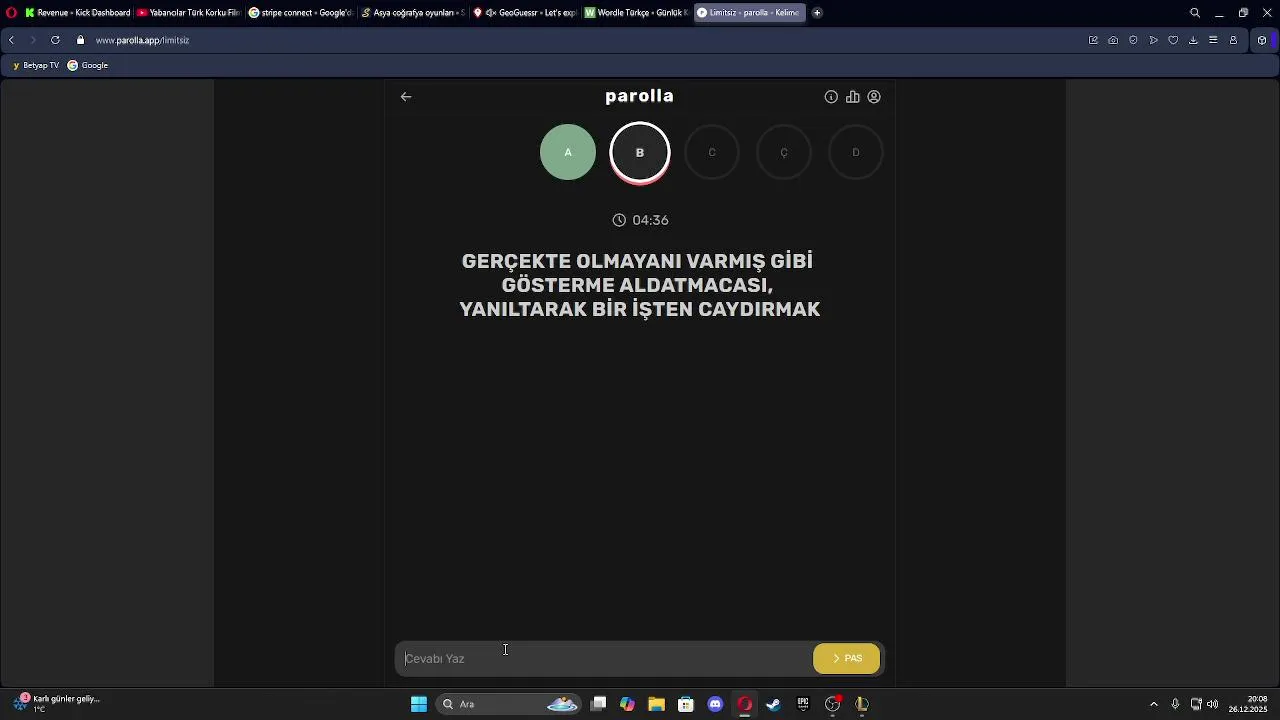
Task: Open the Betyap TV bookmark
Action: [36, 65]
